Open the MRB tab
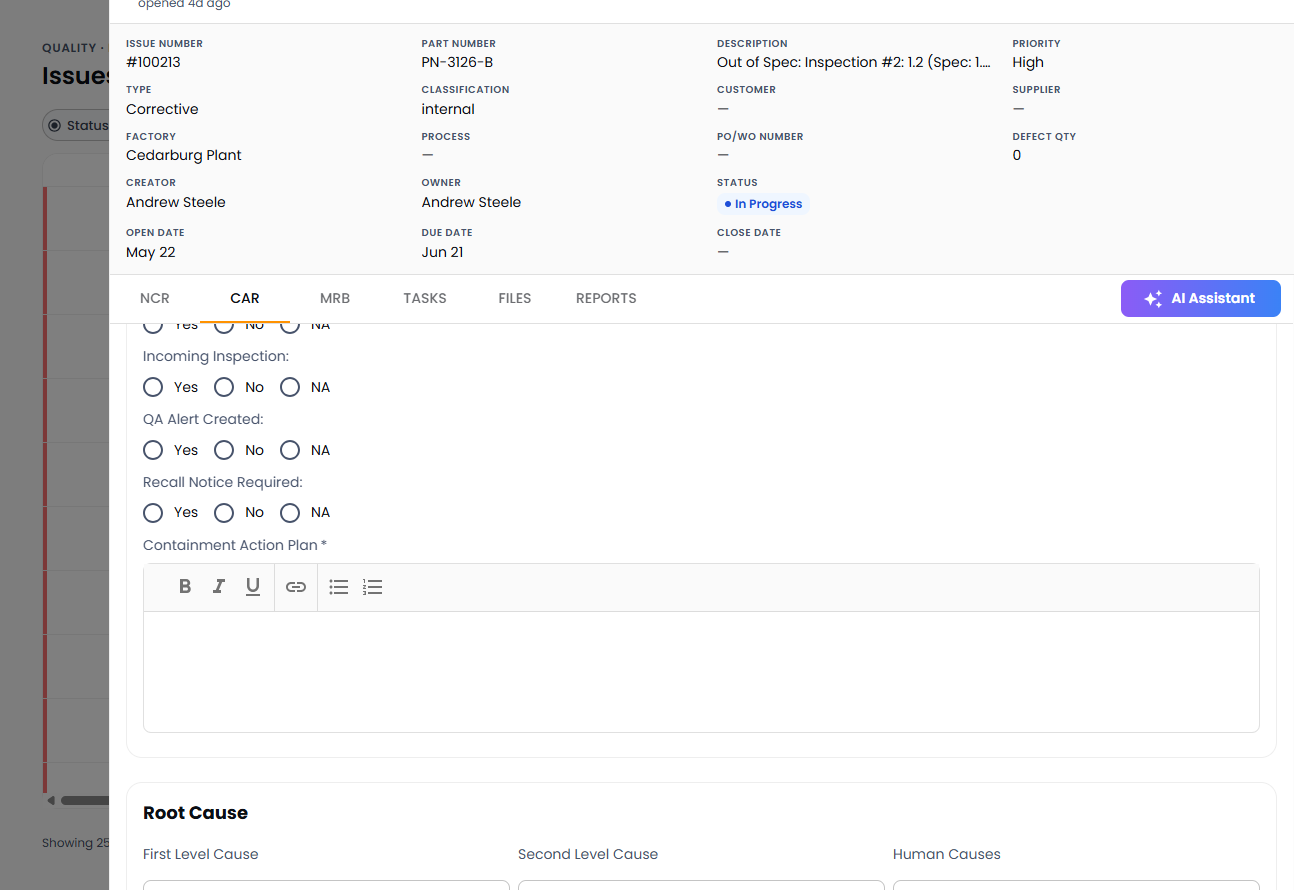This screenshot has width=1294, height=890. 335,298
